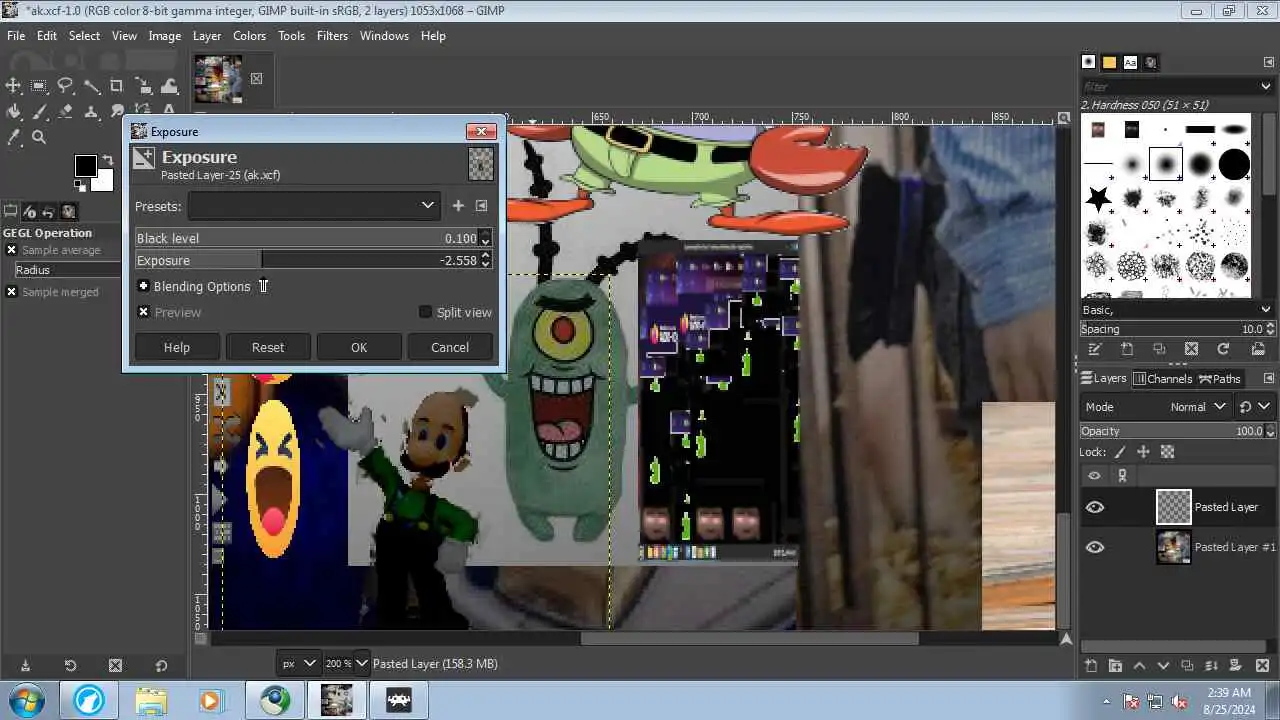Create a new layer

click(x=1091, y=666)
